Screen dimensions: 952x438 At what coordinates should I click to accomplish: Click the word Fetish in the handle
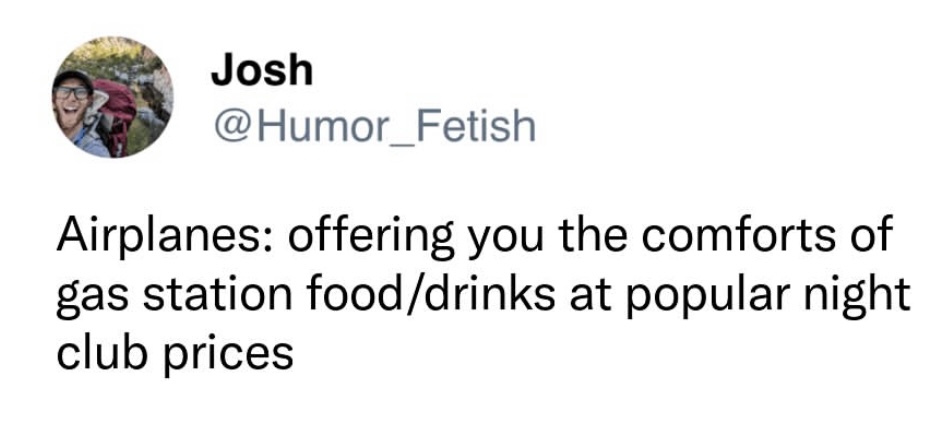click(472, 127)
